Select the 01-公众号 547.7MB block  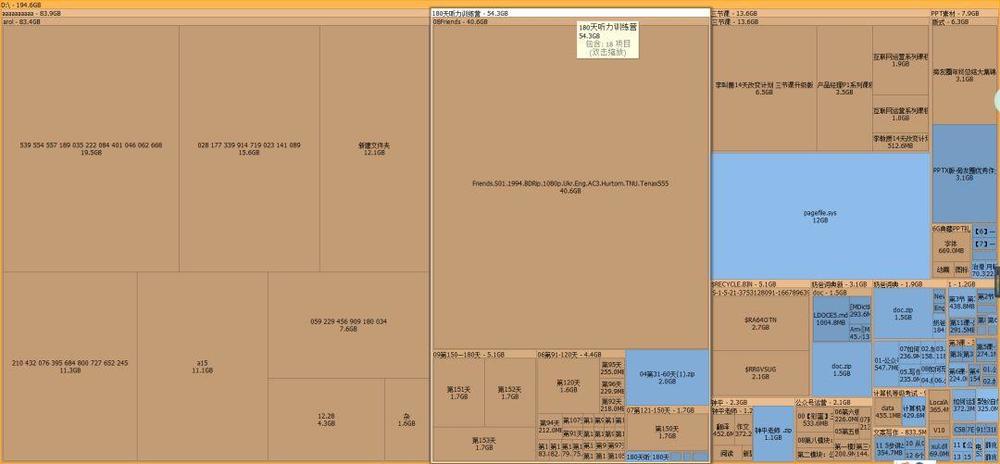(x=886, y=364)
